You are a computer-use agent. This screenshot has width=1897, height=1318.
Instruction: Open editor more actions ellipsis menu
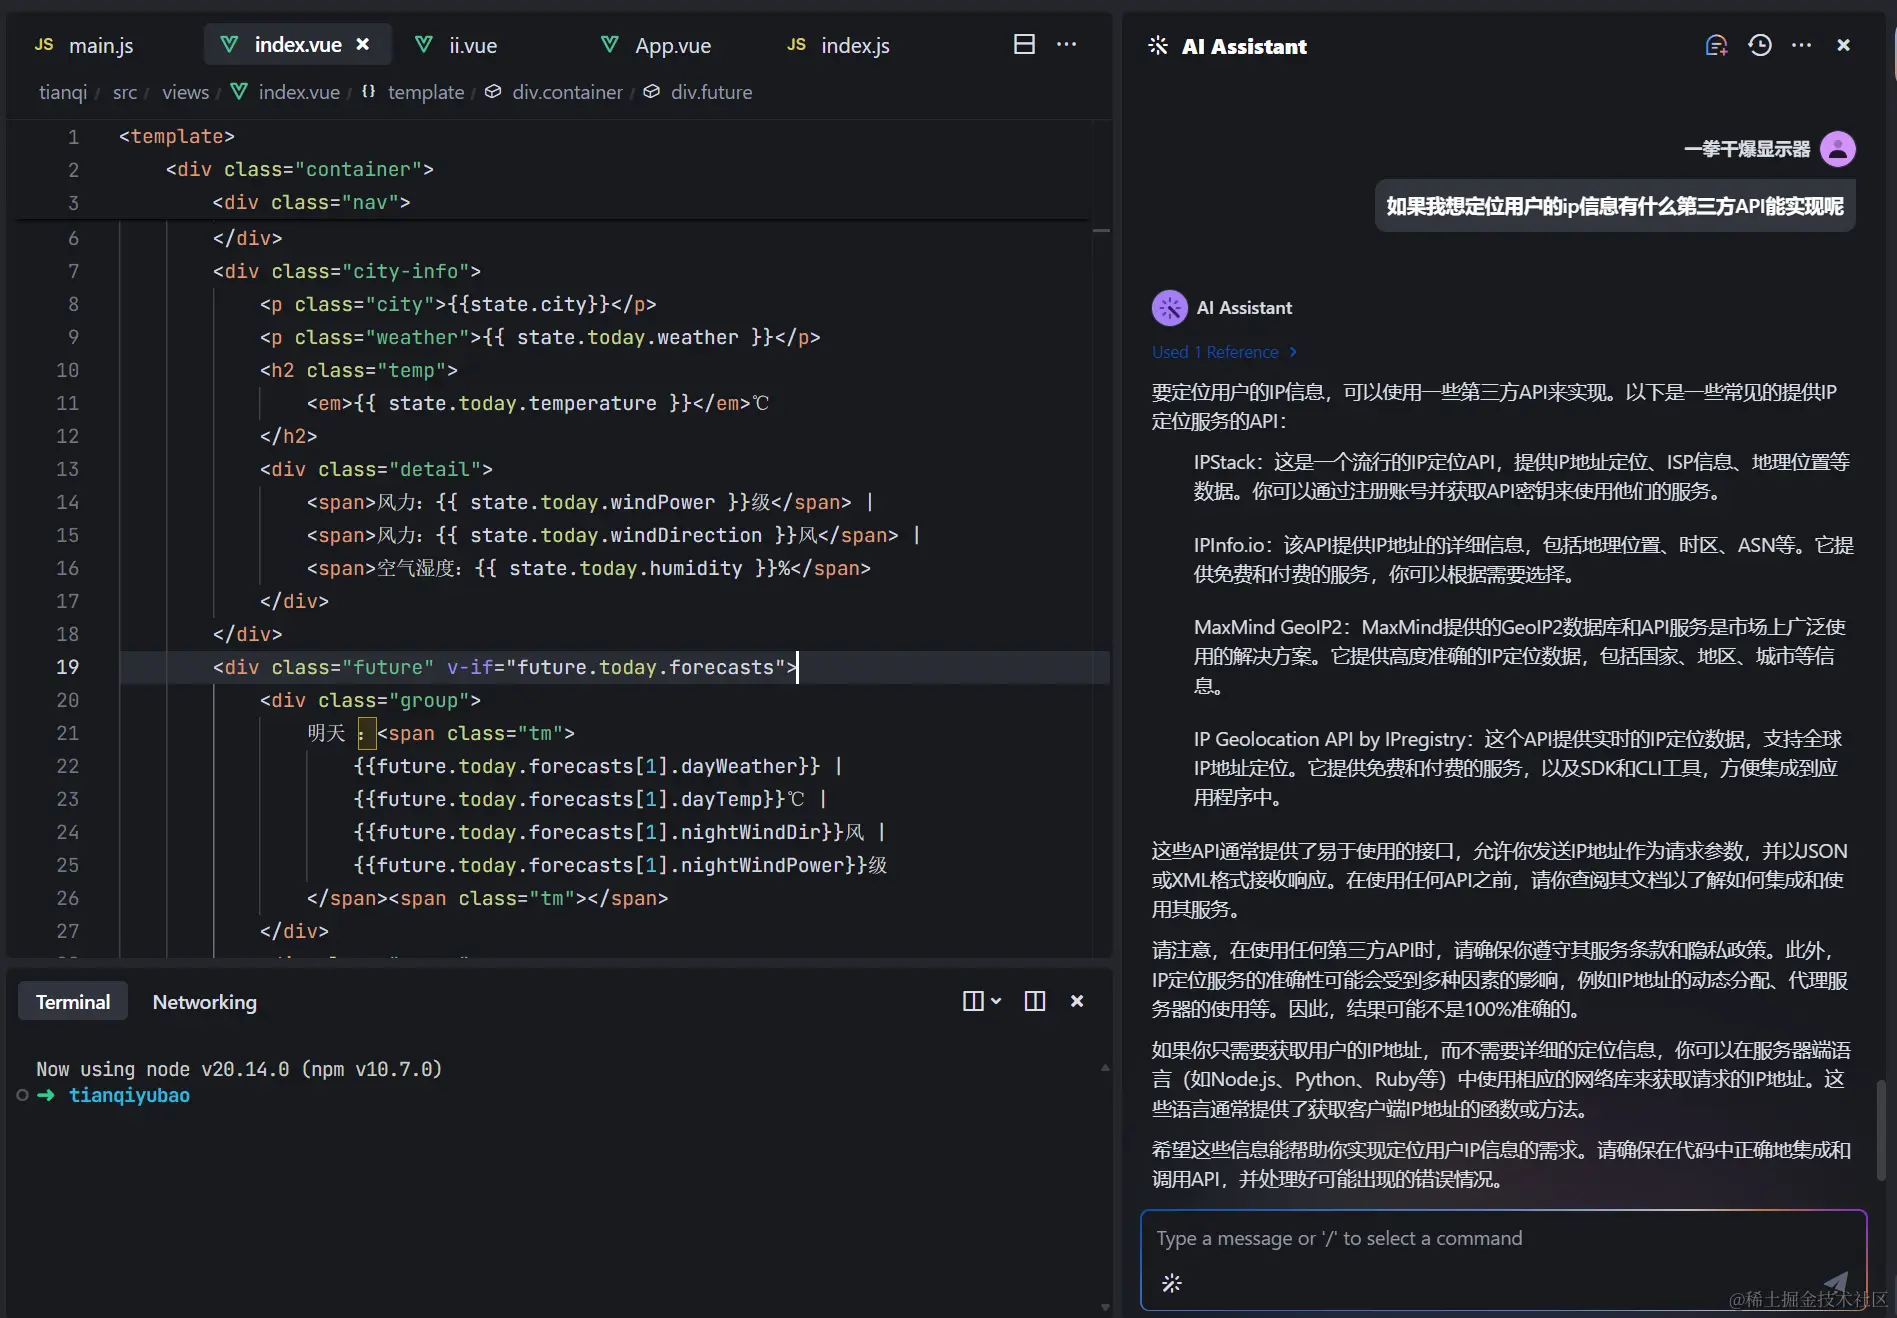1067,44
